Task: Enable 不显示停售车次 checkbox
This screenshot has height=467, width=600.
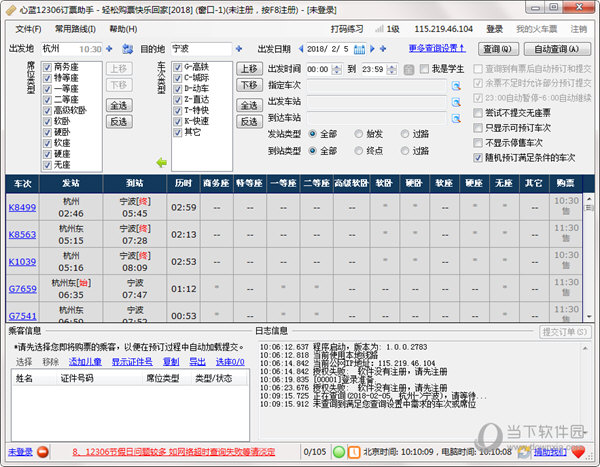Action: point(478,143)
